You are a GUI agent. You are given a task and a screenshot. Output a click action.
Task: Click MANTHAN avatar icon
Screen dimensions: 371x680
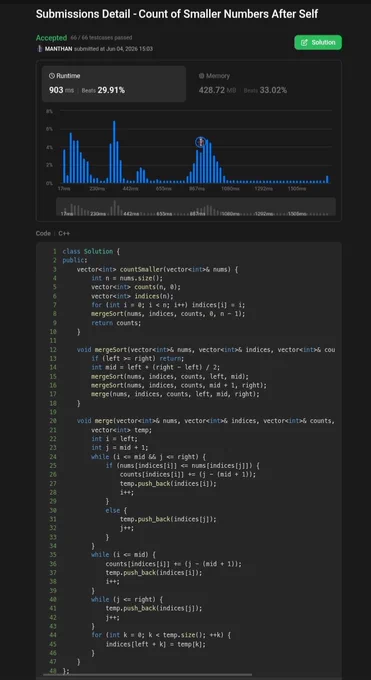[x=39, y=49]
